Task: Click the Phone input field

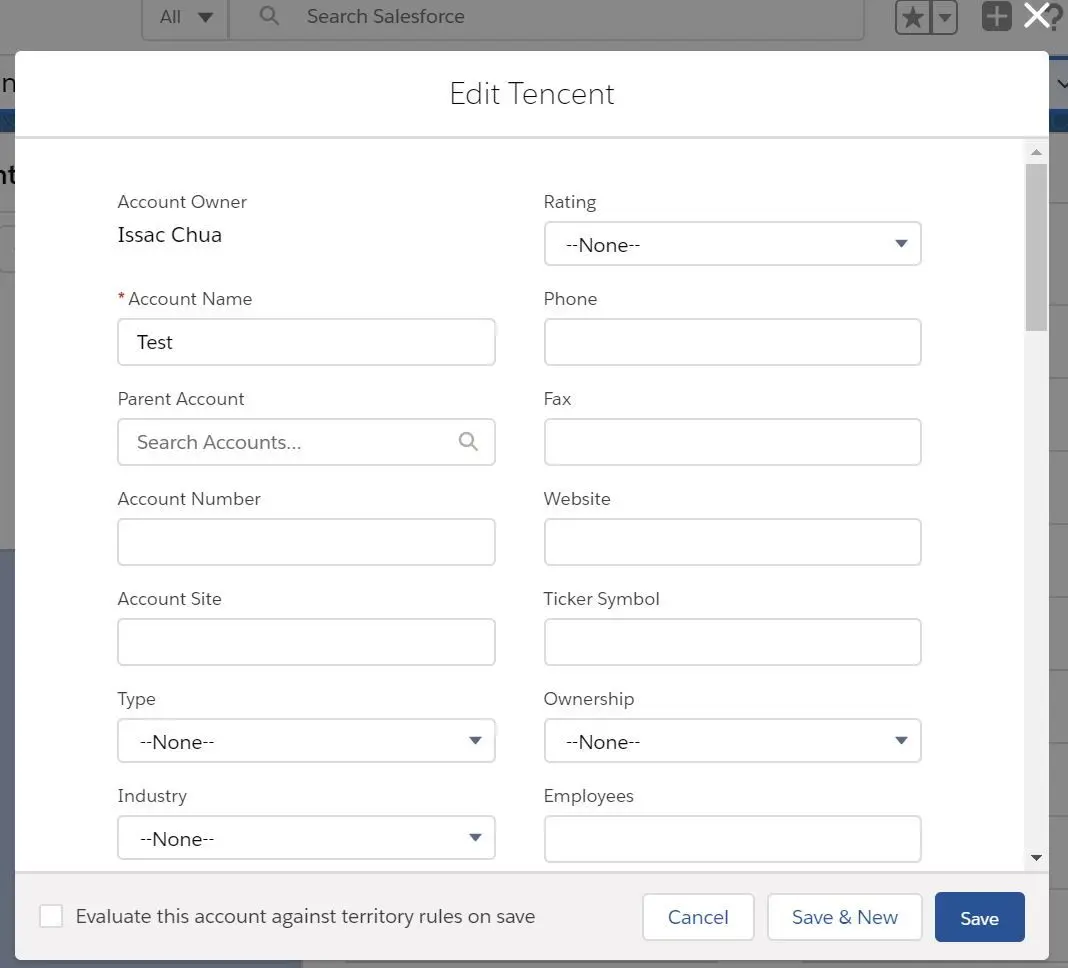Action: 732,342
